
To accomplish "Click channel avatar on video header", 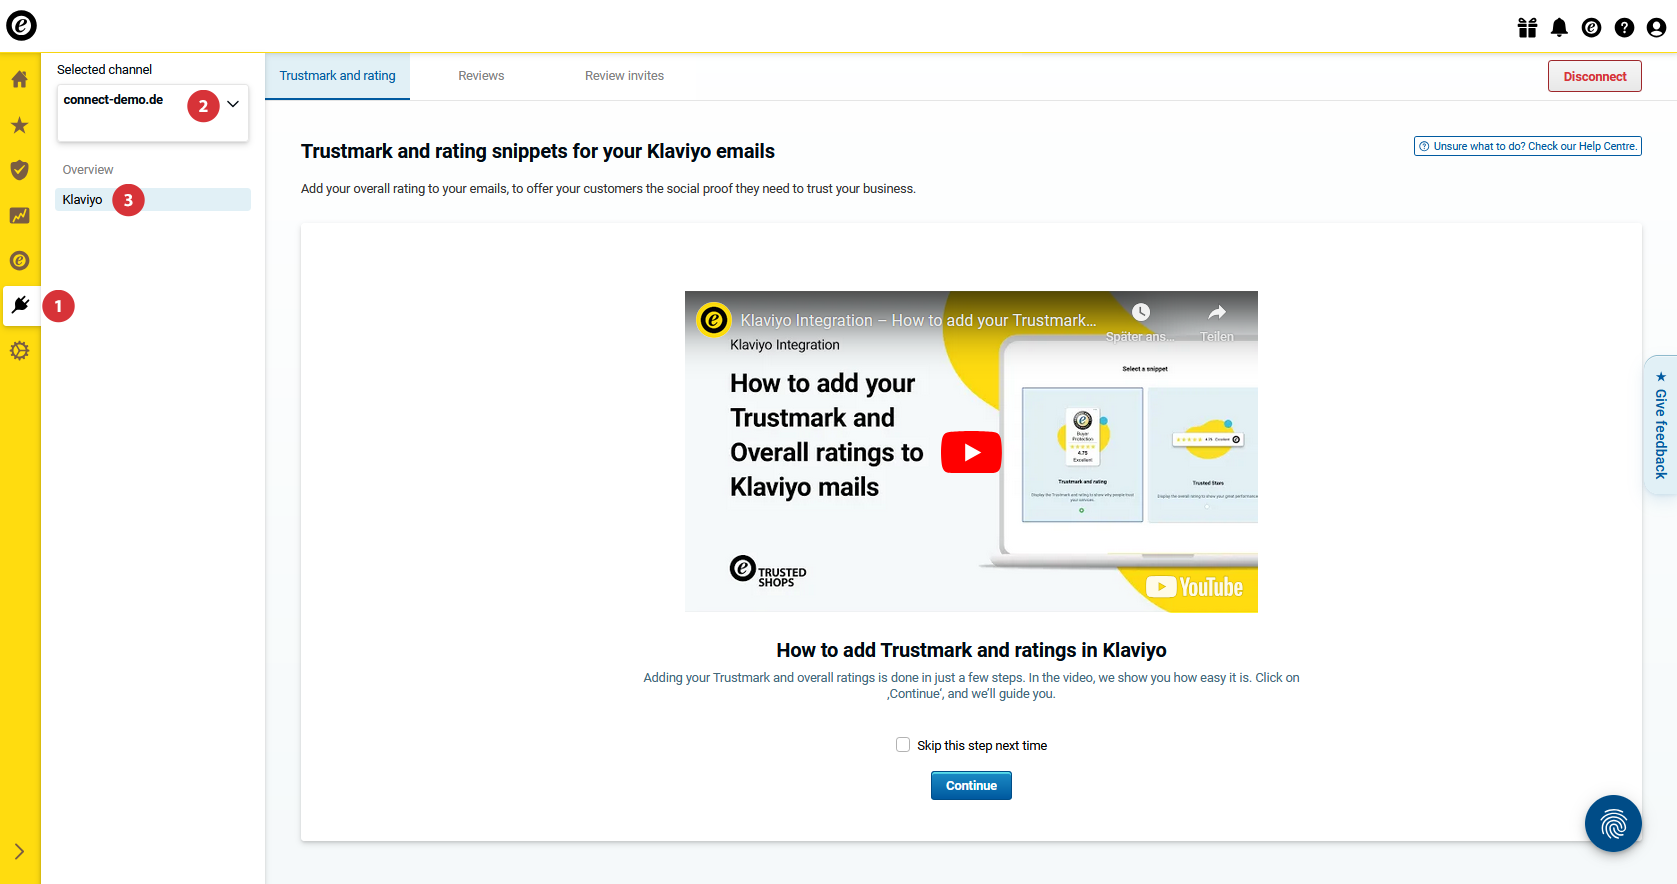I will [x=714, y=320].
